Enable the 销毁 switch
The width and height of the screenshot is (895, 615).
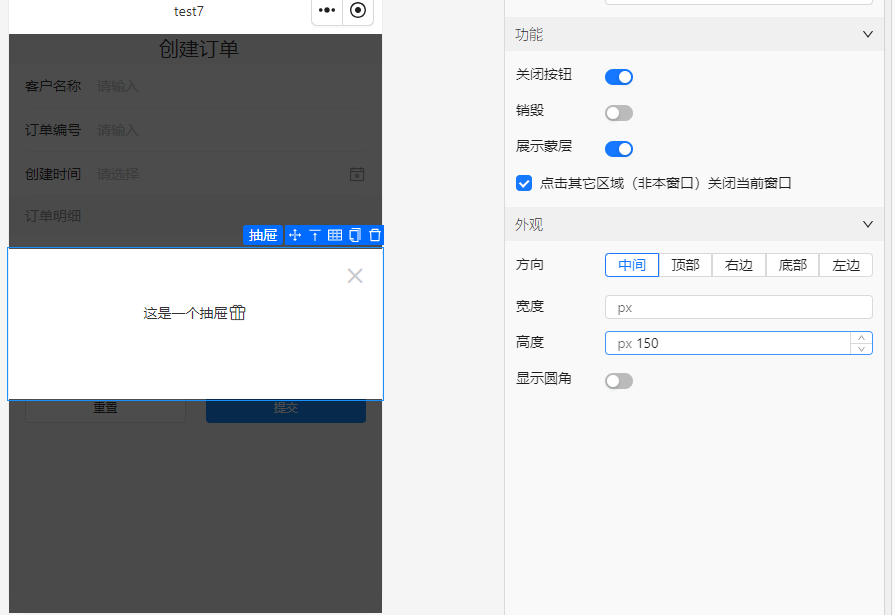pyautogui.click(x=619, y=112)
